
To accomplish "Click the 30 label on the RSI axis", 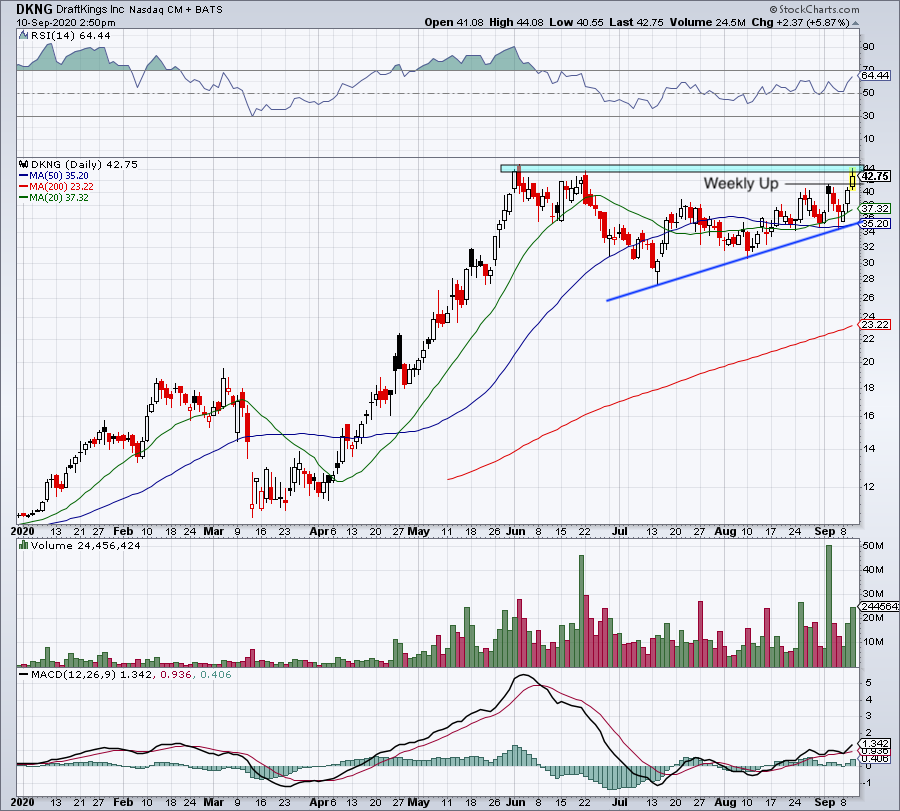I will point(868,116).
